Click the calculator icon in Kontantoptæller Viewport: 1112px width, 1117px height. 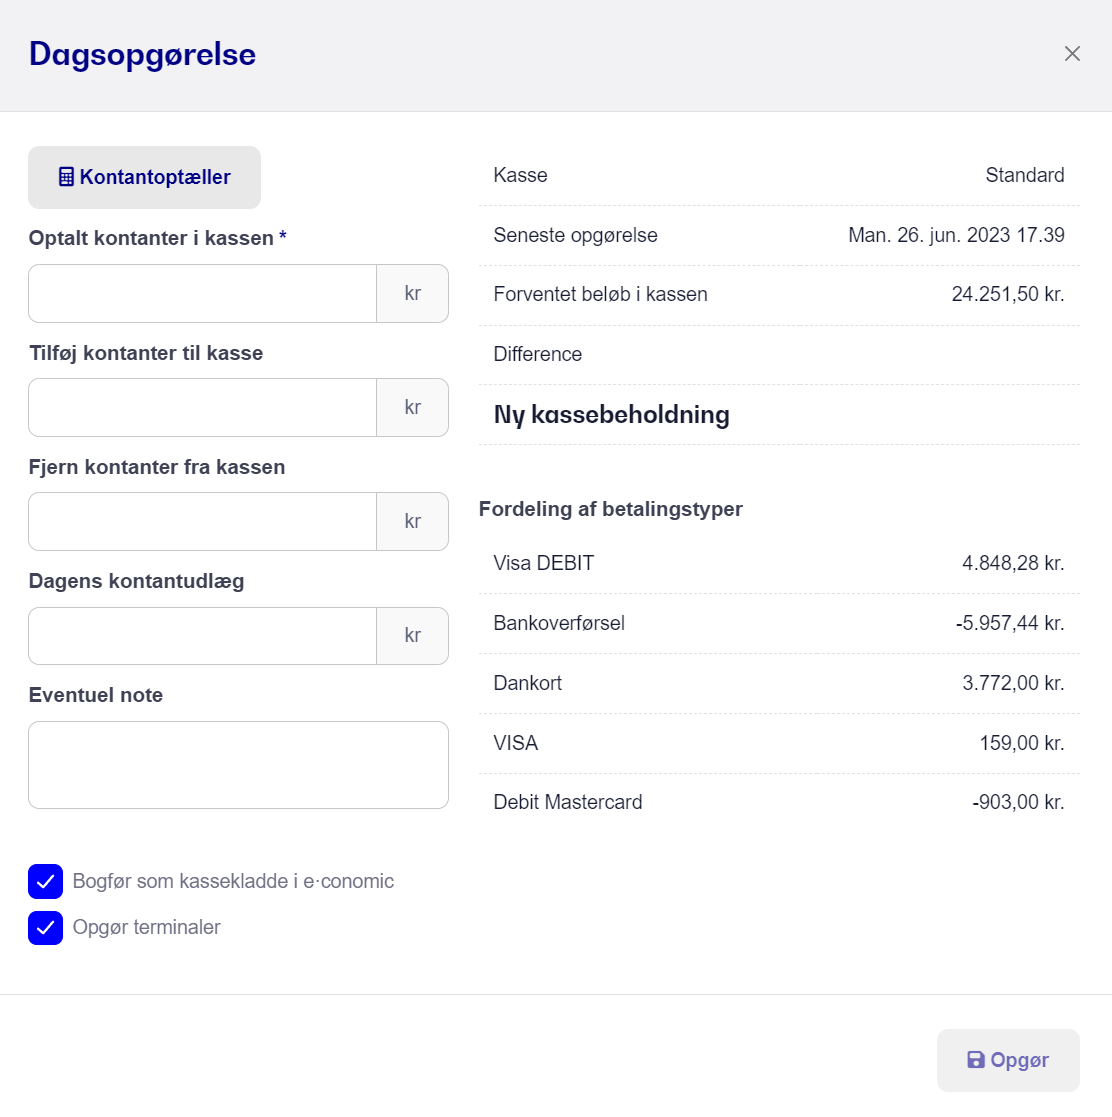point(66,177)
